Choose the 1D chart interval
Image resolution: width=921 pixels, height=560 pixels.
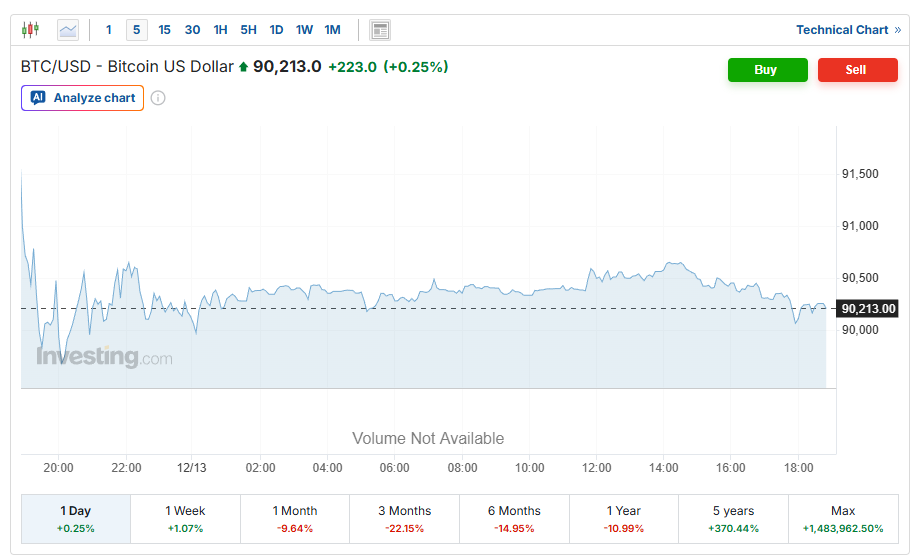point(276,30)
